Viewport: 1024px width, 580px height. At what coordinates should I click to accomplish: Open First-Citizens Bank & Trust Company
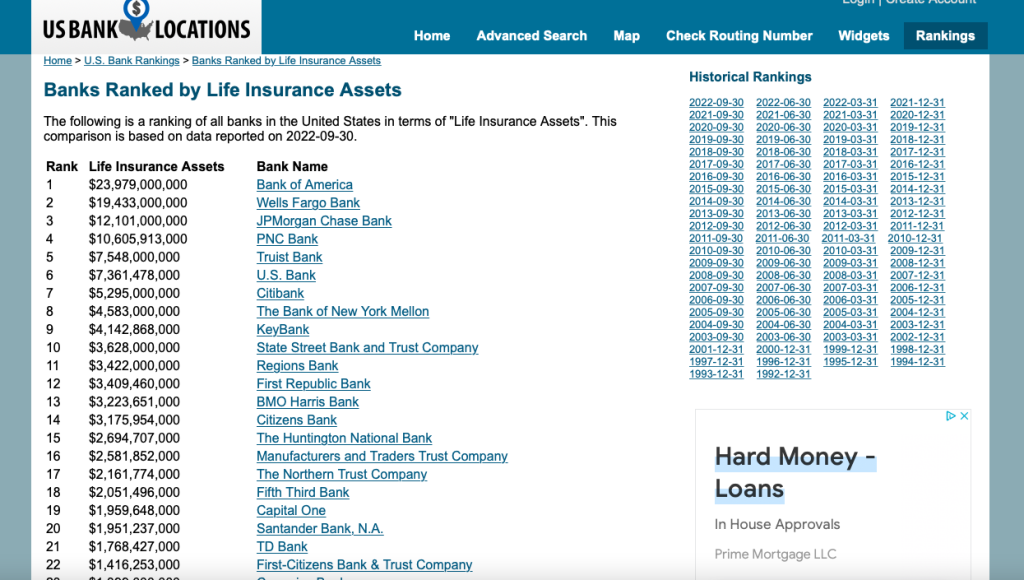(364, 564)
